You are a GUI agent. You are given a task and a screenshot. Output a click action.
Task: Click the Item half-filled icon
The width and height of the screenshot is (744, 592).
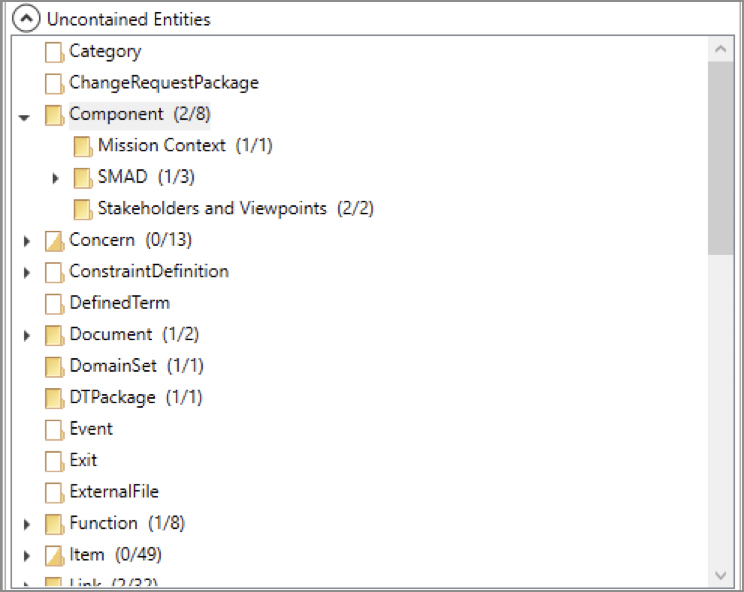54,555
